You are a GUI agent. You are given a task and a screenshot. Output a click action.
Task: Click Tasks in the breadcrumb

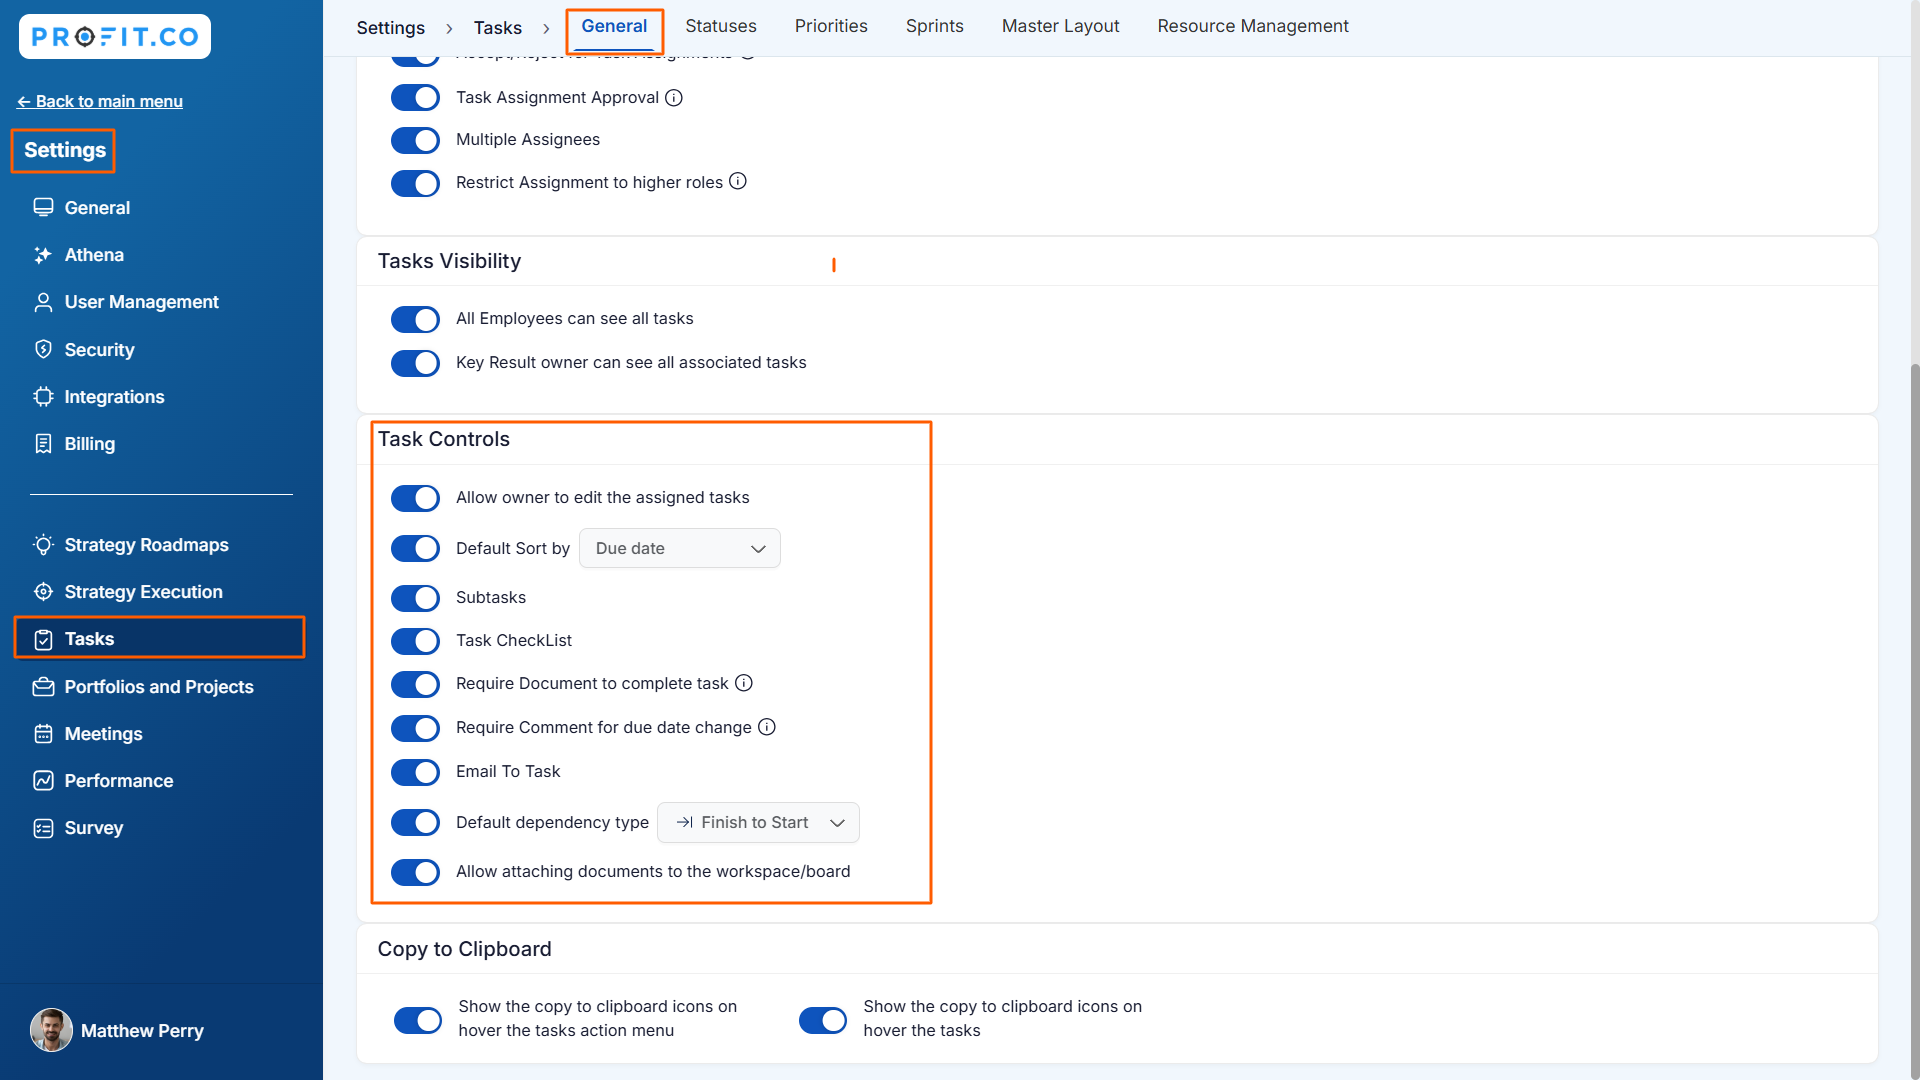(x=498, y=28)
